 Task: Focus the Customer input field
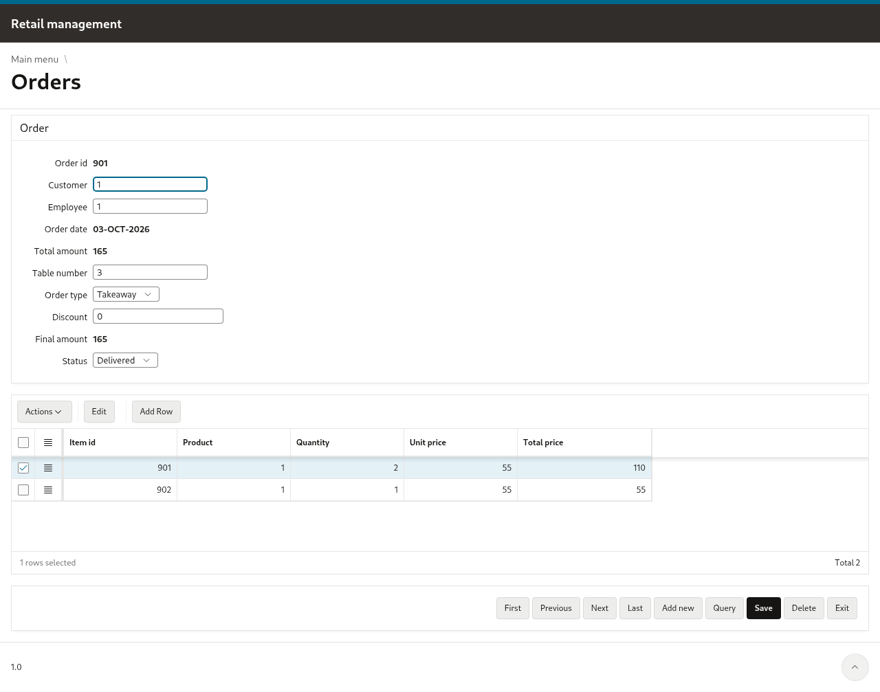pos(150,184)
